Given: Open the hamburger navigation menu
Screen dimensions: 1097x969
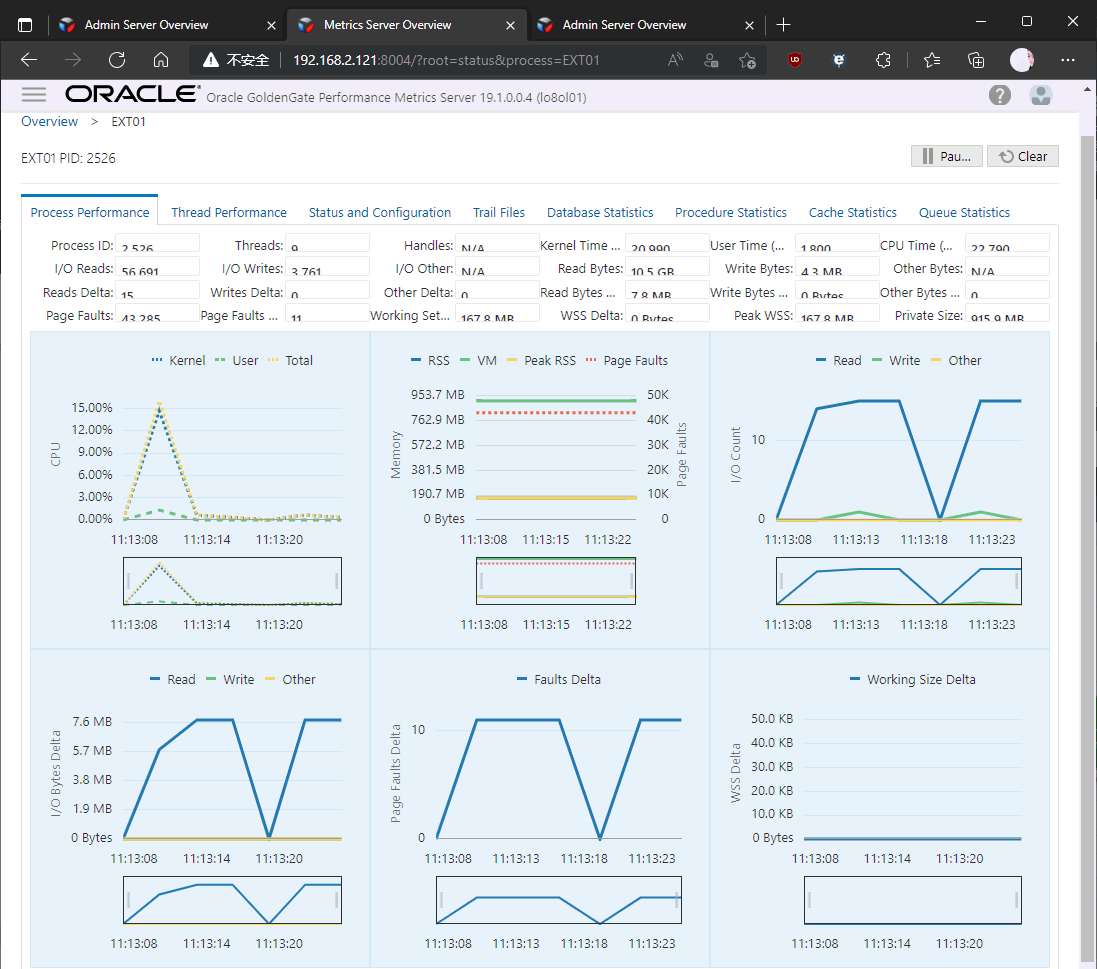Looking at the screenshot, I should point(34,94).
